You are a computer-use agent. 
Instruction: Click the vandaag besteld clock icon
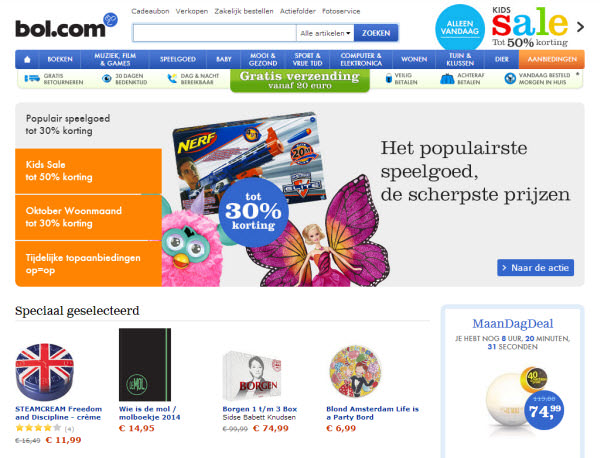click(510, 78)
